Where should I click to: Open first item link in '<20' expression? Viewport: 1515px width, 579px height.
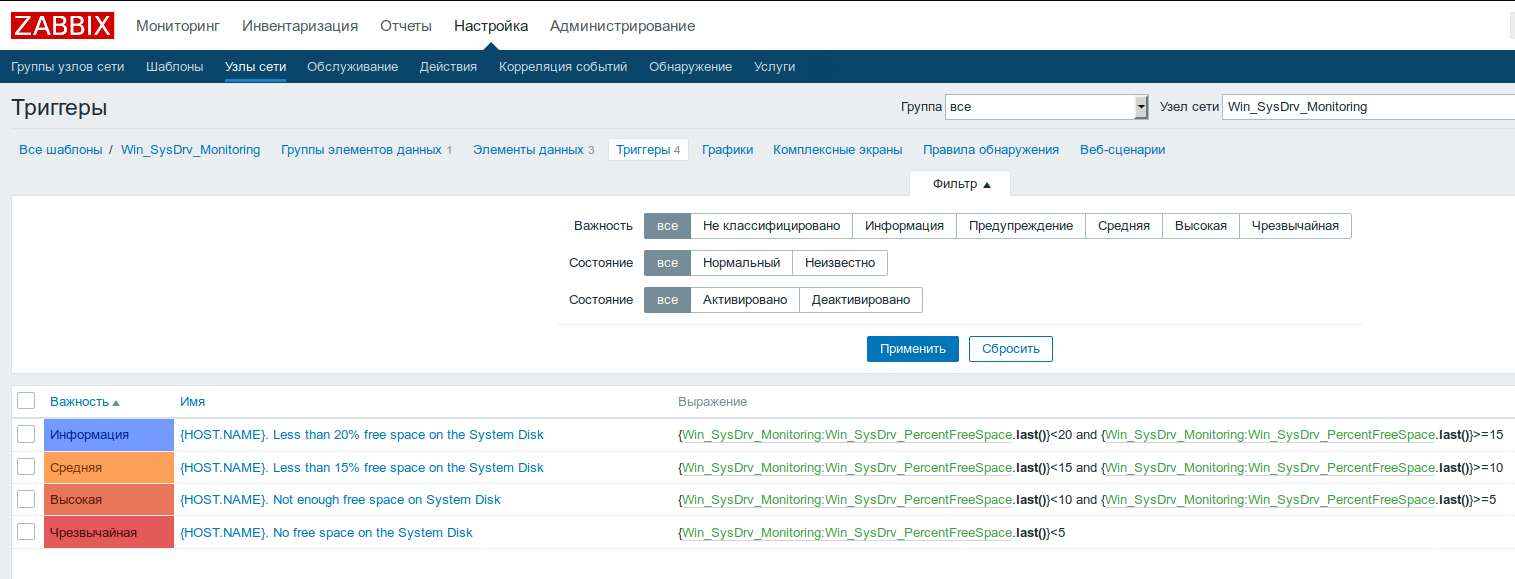pos(847,435)
